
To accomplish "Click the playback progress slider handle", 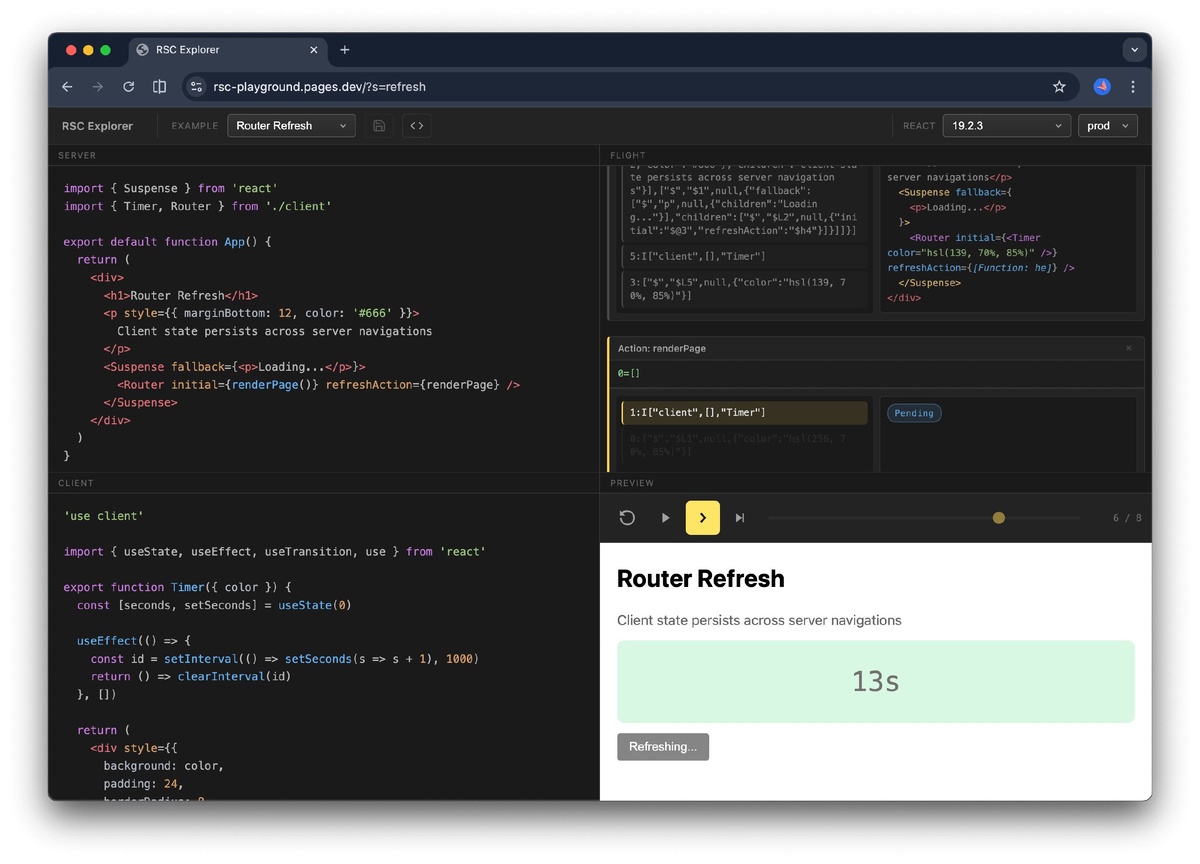I will click(x=998, y=518).
